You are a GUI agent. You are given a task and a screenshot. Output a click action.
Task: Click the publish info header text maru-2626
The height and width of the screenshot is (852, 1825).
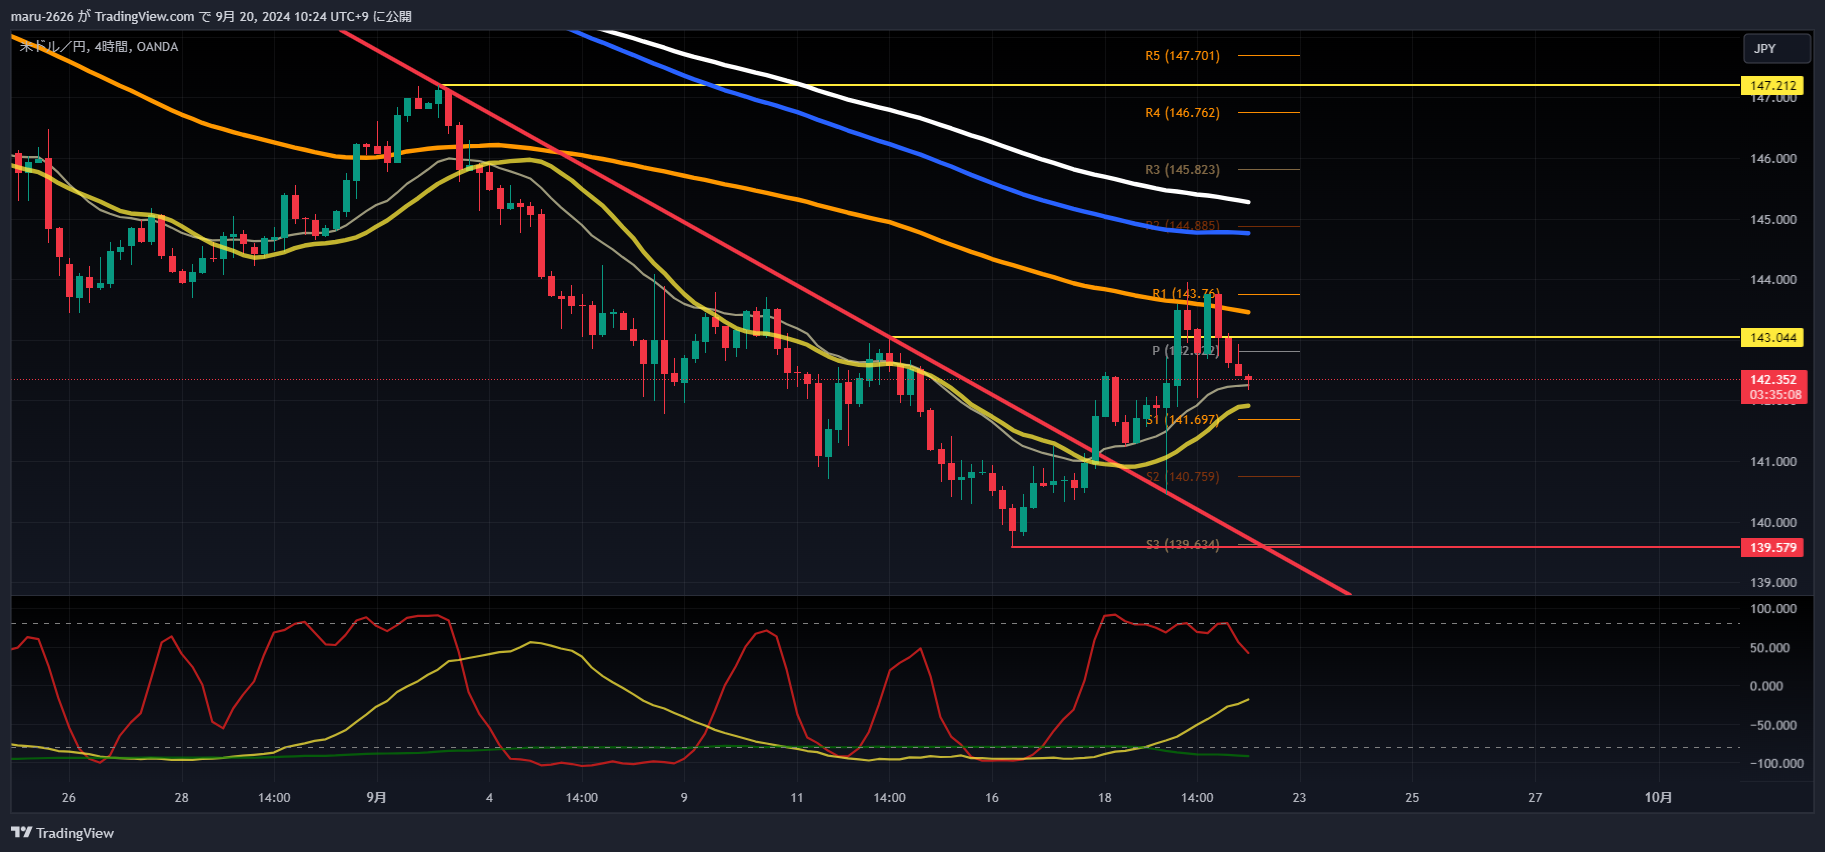pos(42,16)
